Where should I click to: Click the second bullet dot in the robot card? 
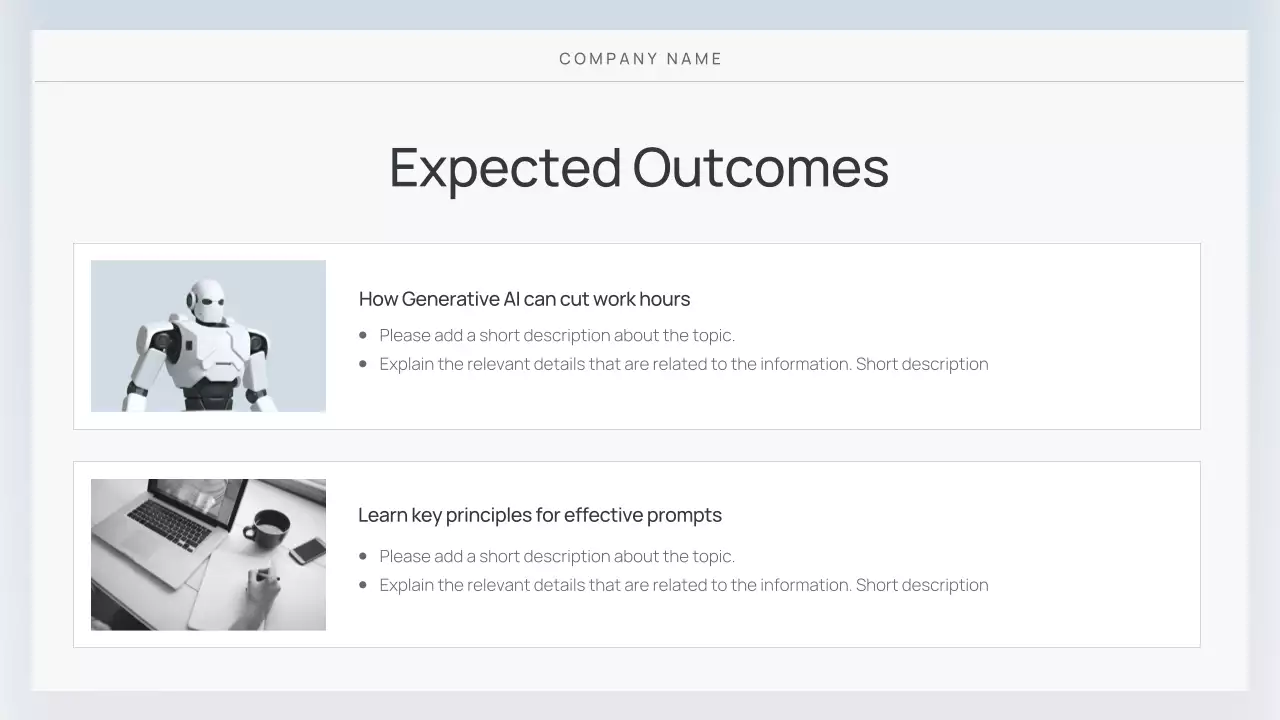[x=363, y=364]
